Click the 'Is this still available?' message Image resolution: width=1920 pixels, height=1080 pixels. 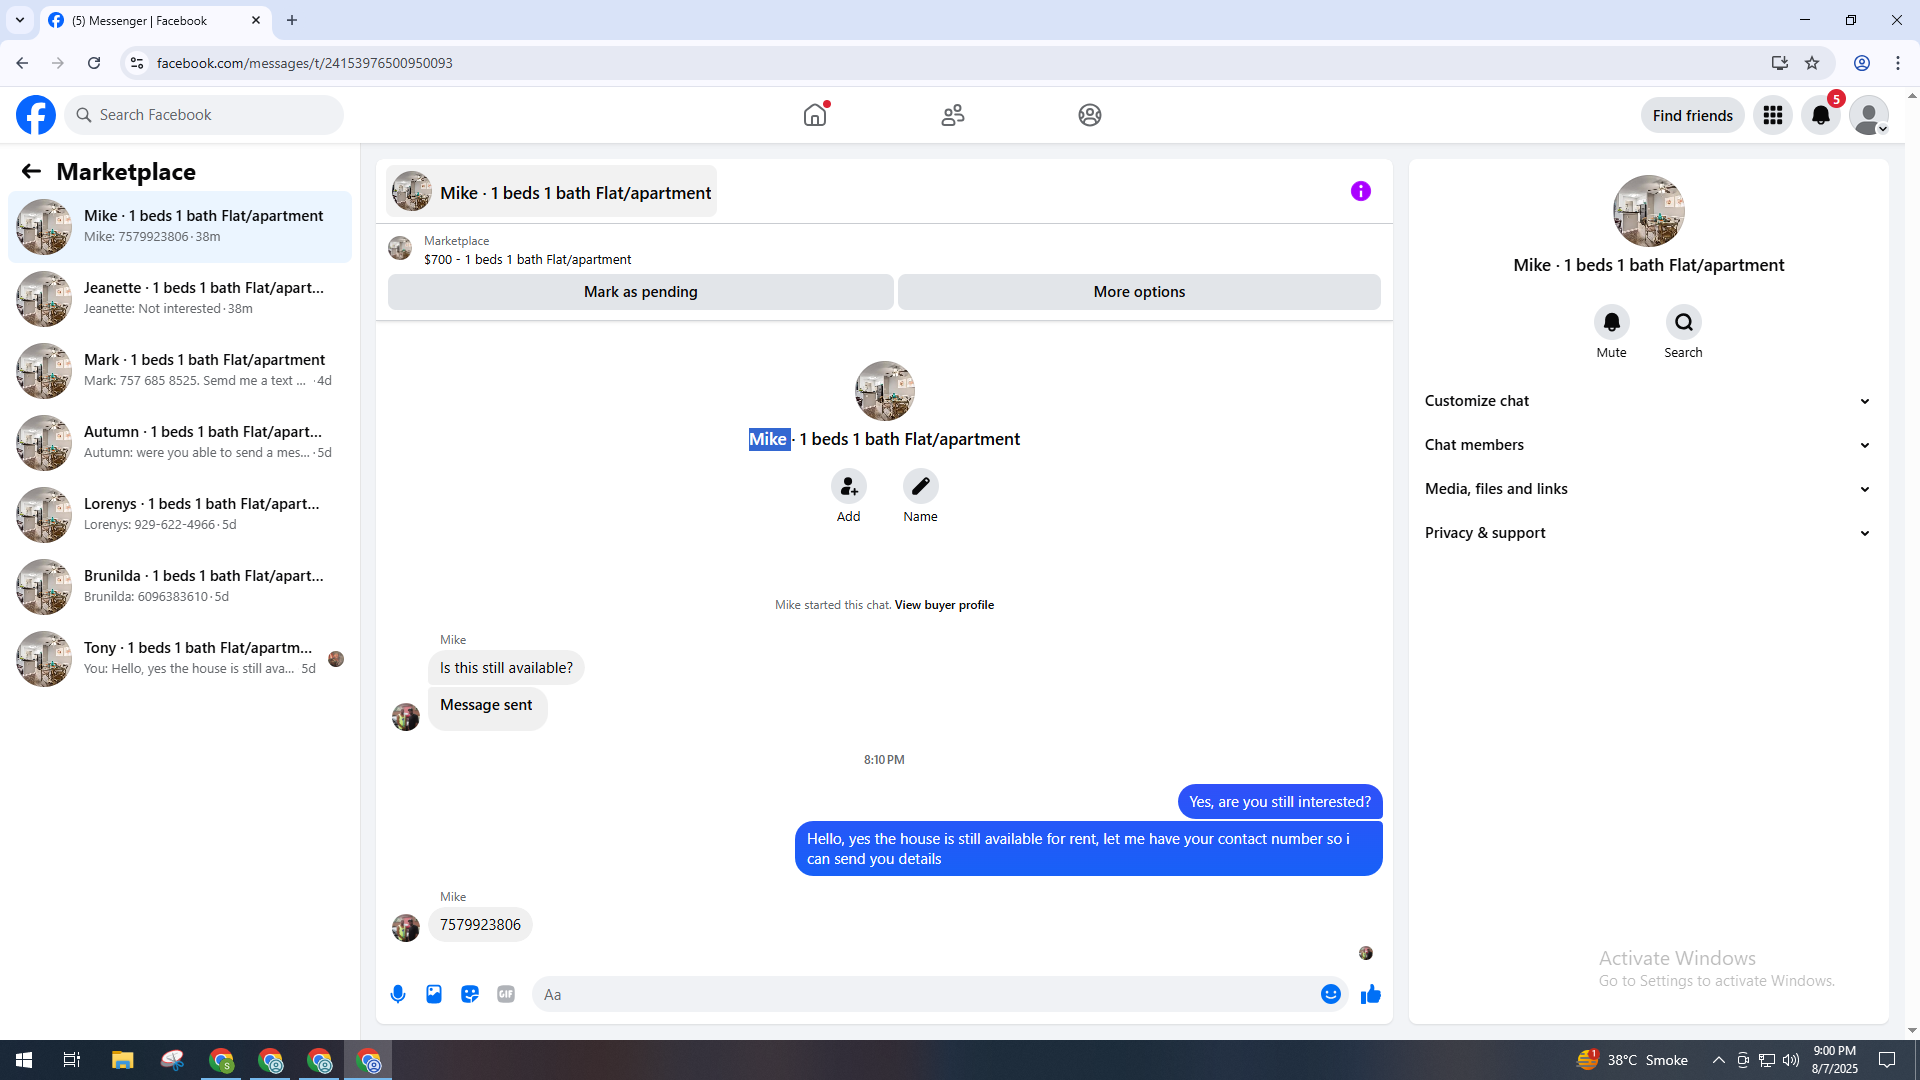[x=506, y=668]
